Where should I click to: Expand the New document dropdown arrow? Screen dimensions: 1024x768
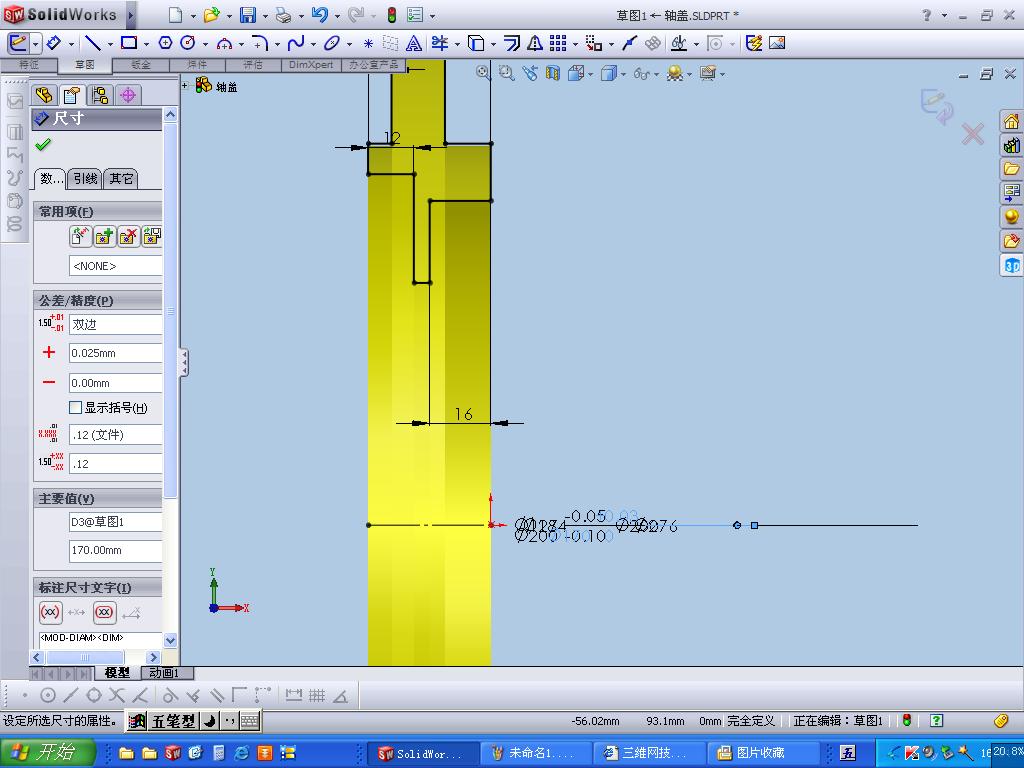pyautogui.click(x=193, y=16)
